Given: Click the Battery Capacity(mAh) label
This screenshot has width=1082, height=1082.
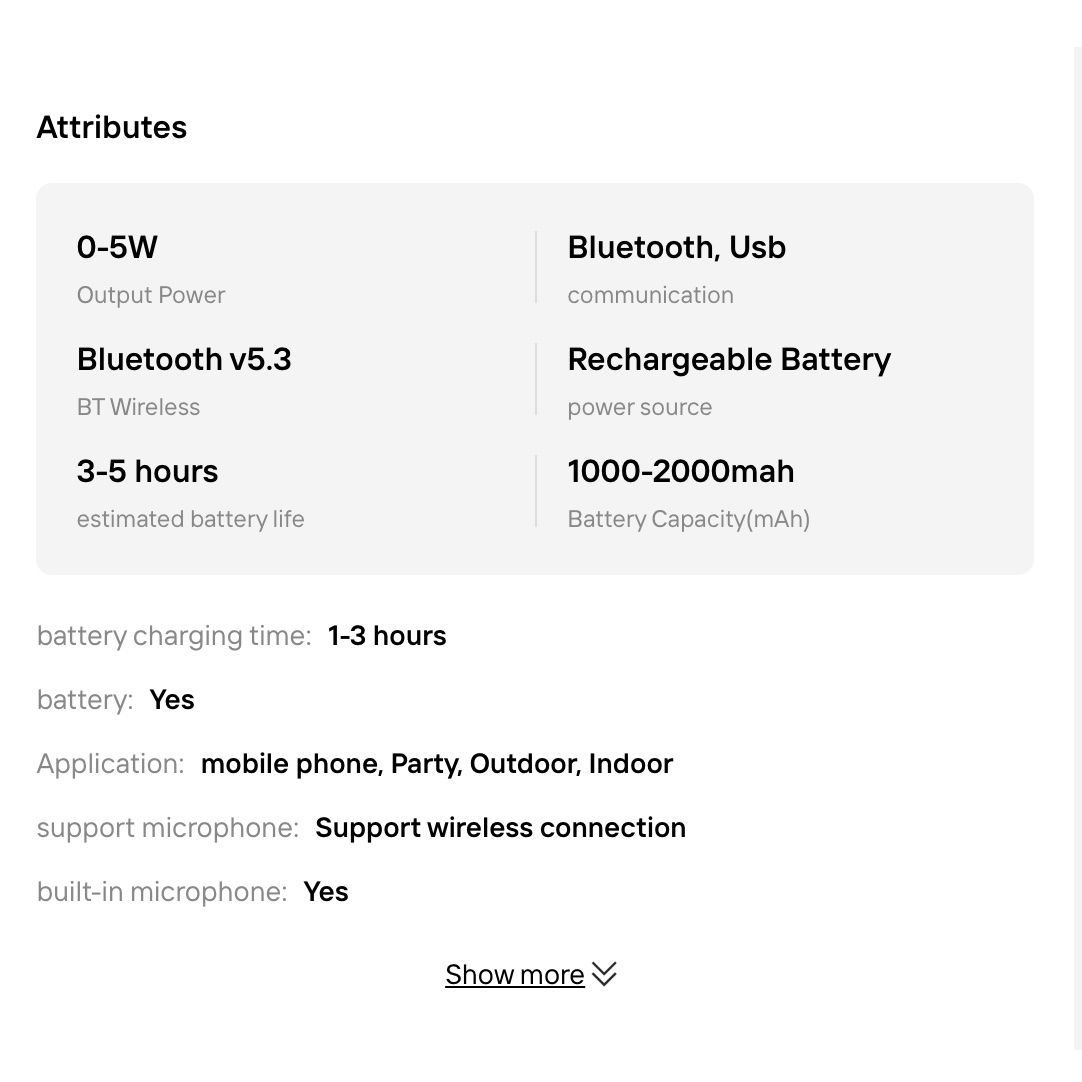Looking at the screenshot, I should coord(688,519).
